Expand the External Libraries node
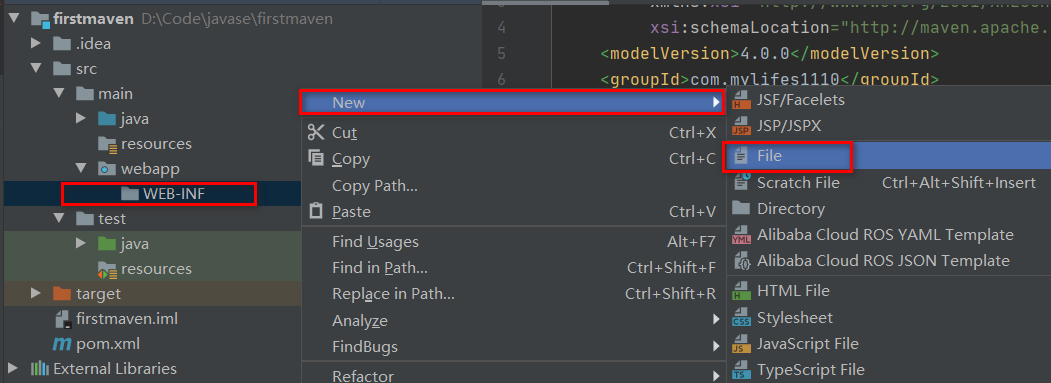 coord(13,368)
